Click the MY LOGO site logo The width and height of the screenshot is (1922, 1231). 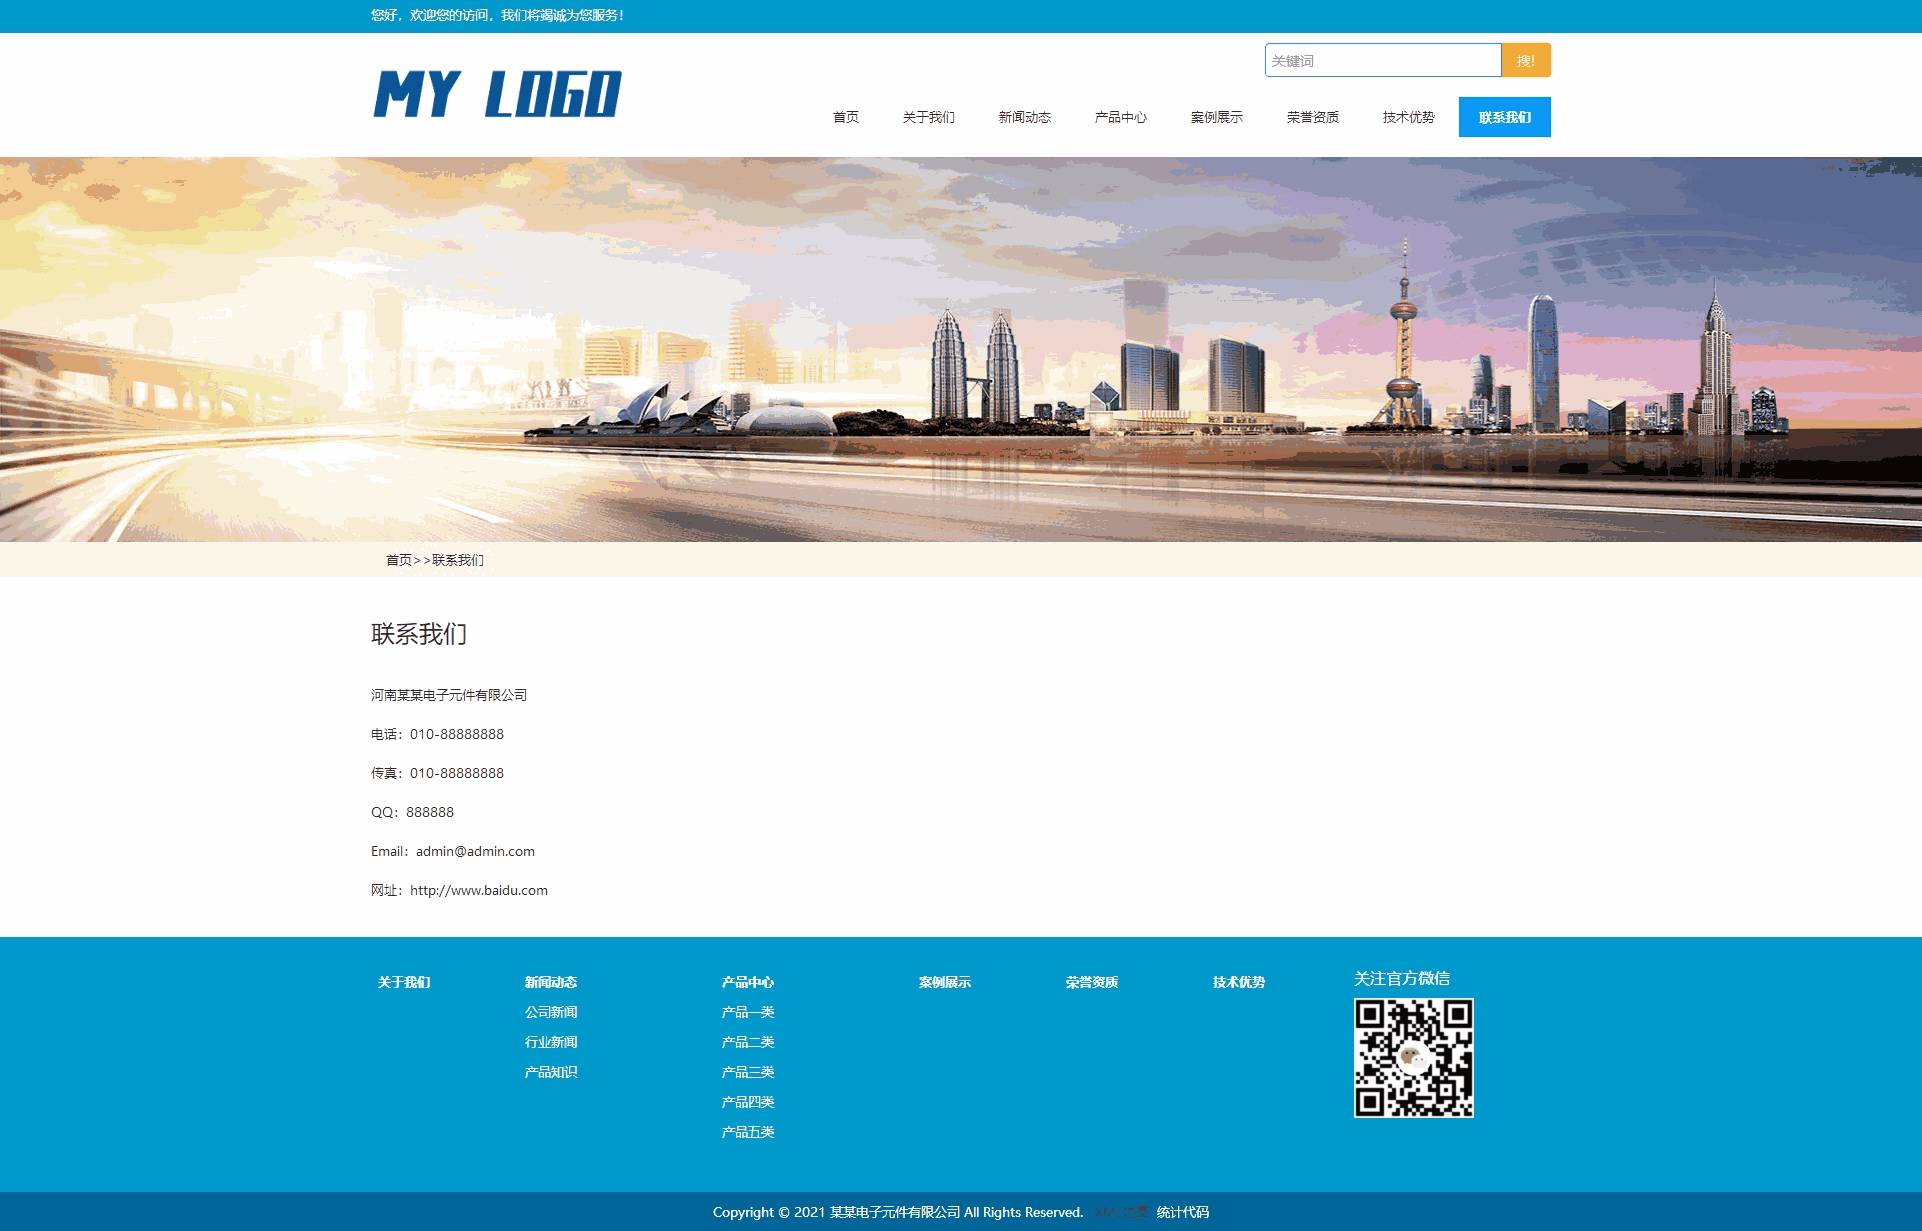tap(497, 93)
